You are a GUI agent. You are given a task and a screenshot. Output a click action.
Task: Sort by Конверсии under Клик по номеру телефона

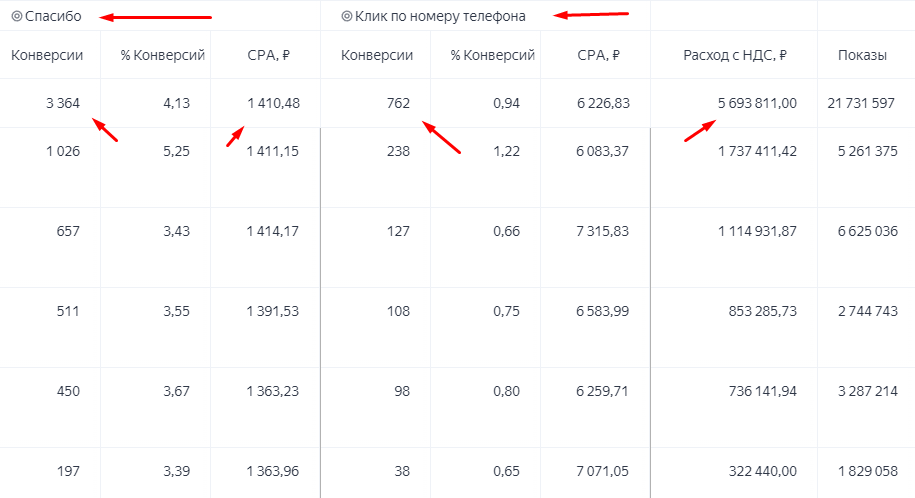coord(377,55)
